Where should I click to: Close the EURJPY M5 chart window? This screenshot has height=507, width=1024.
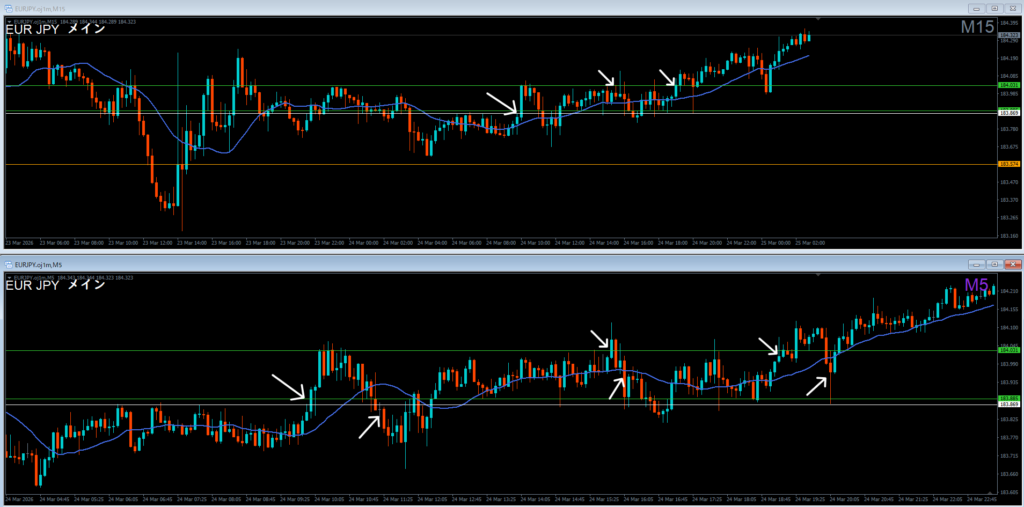click(x=1011, y=265)
